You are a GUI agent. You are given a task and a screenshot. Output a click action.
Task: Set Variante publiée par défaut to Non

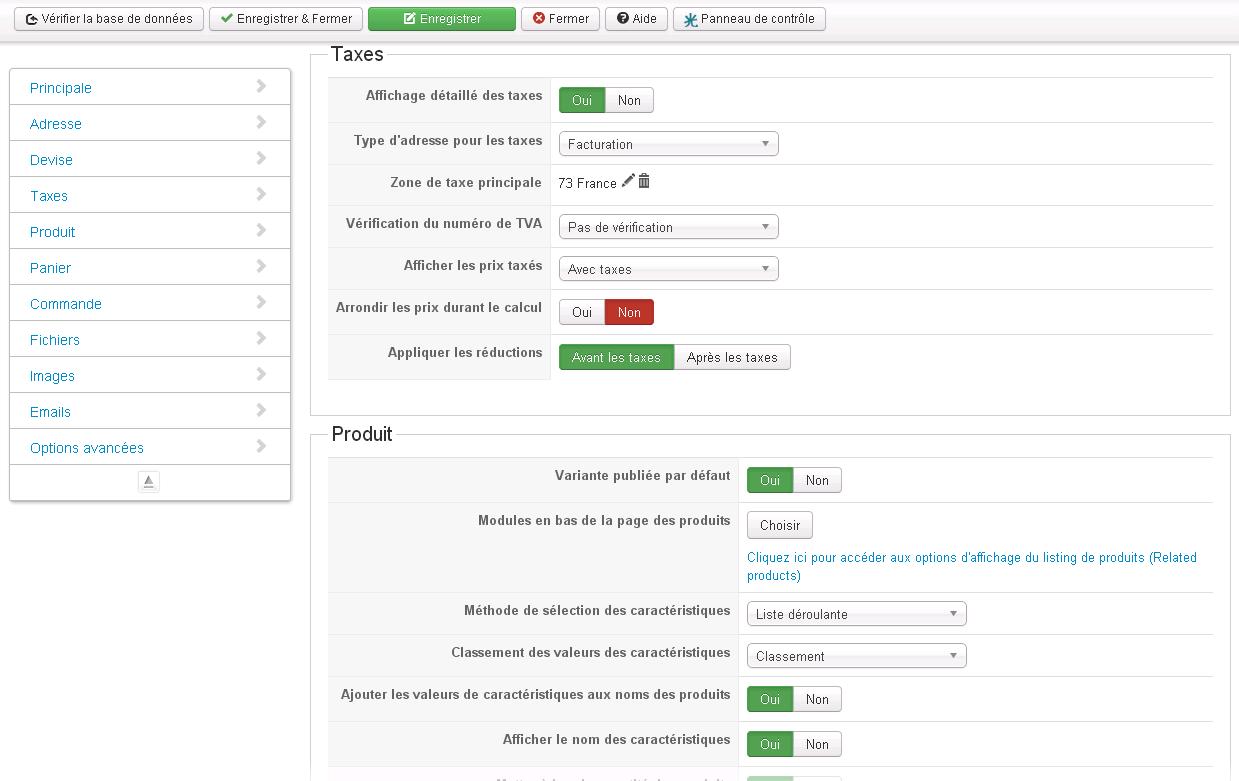point(817,480)
